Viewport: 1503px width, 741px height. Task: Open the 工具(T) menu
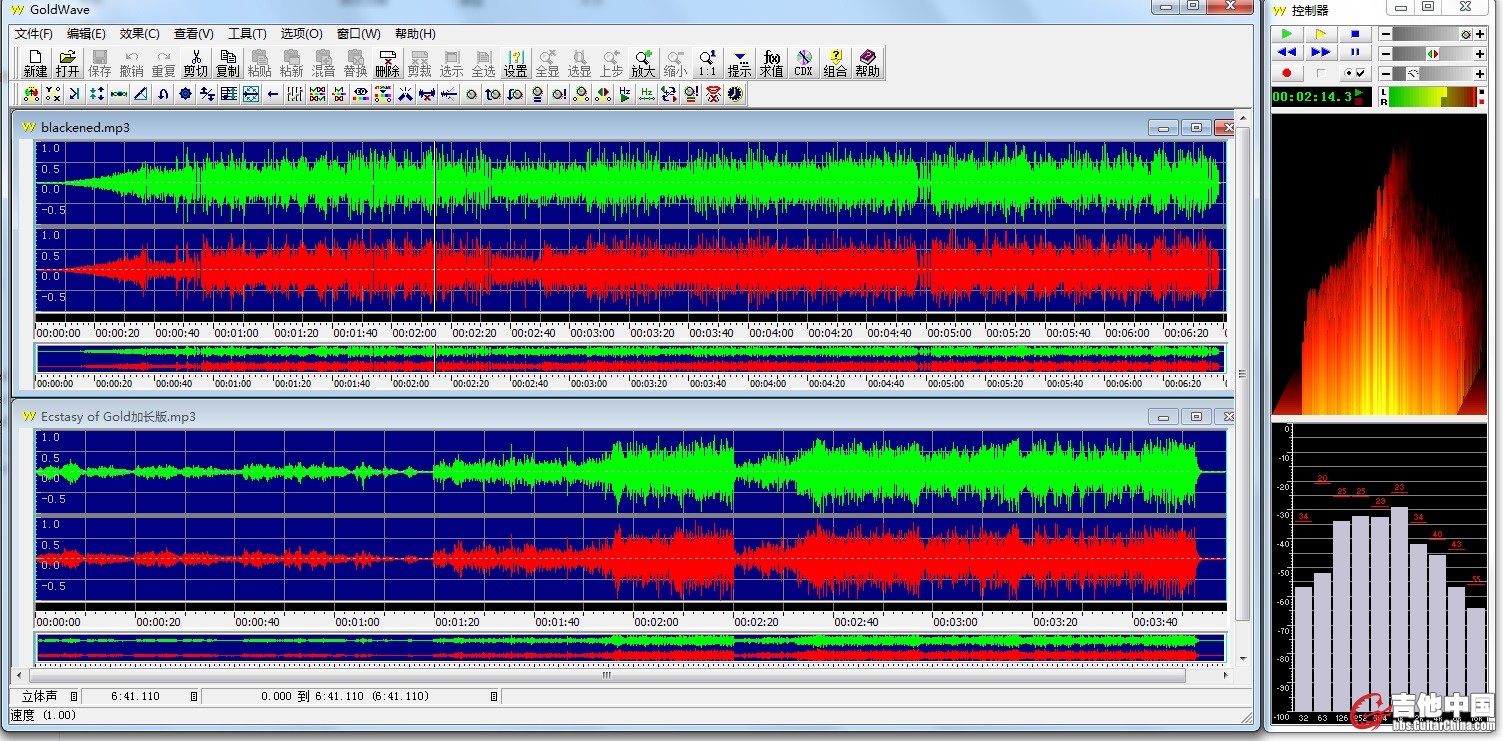[x=247, y=34]
